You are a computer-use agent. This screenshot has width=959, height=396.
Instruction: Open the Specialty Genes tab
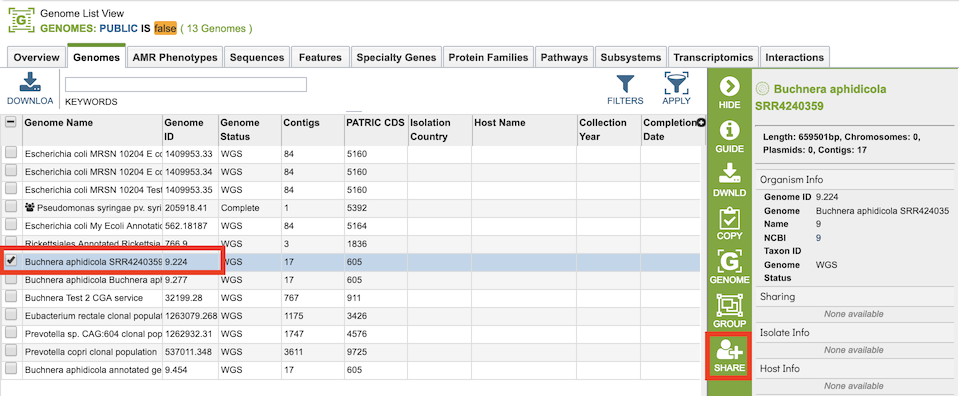[396, 58]
